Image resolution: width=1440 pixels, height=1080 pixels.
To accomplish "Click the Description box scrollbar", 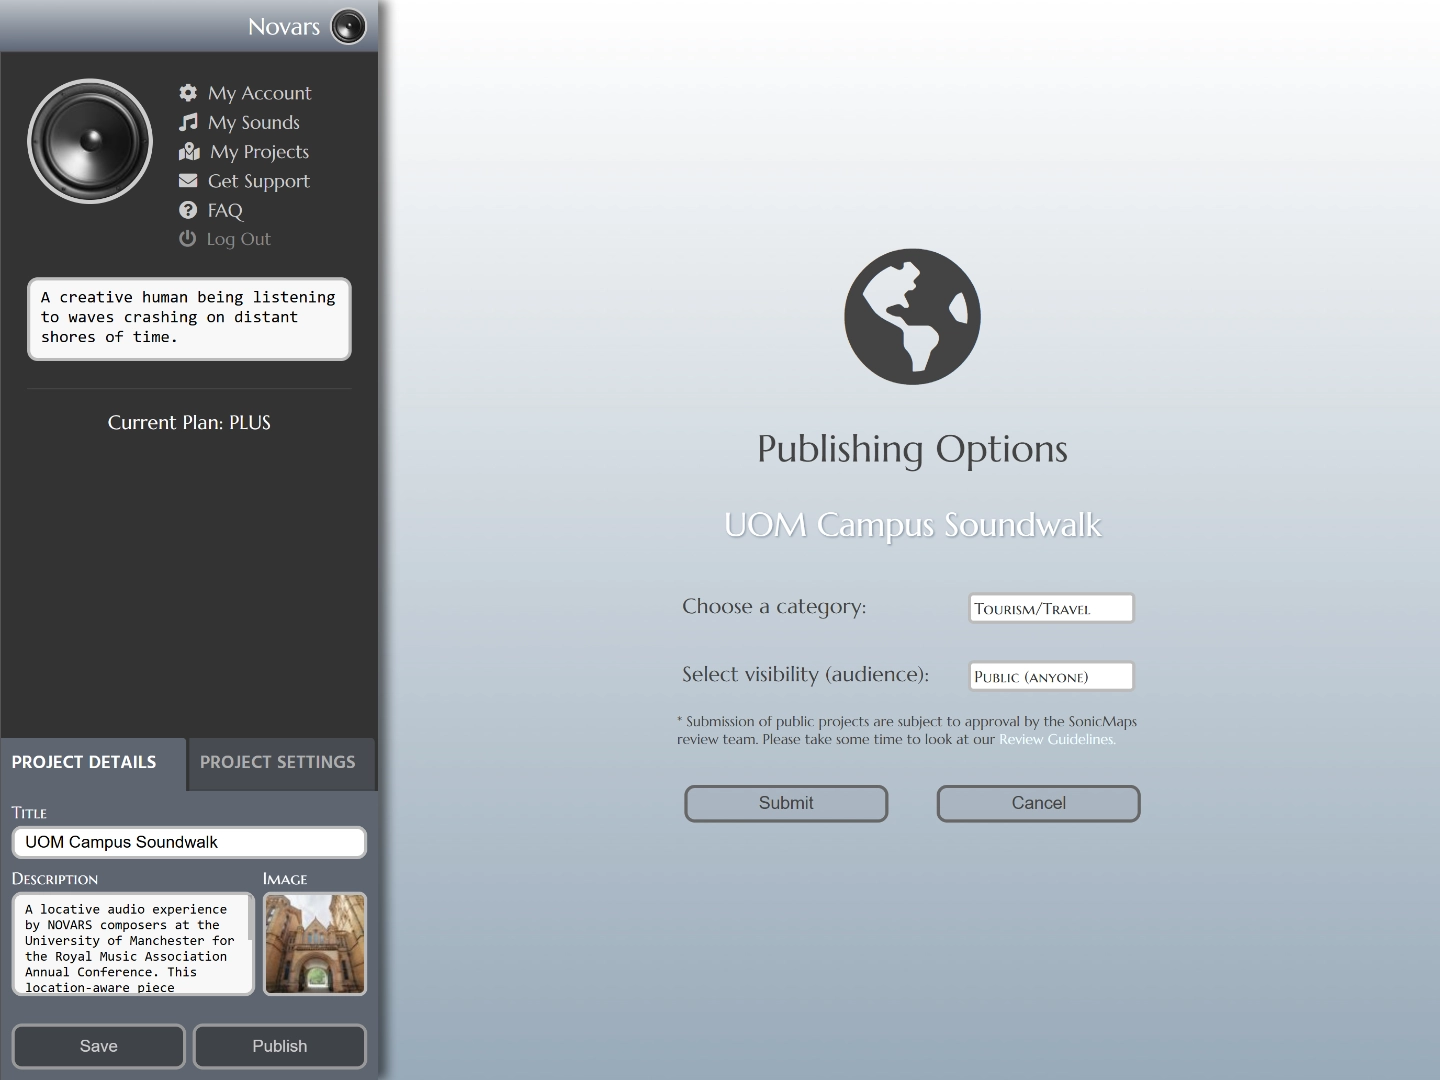I will coord(250,919).
